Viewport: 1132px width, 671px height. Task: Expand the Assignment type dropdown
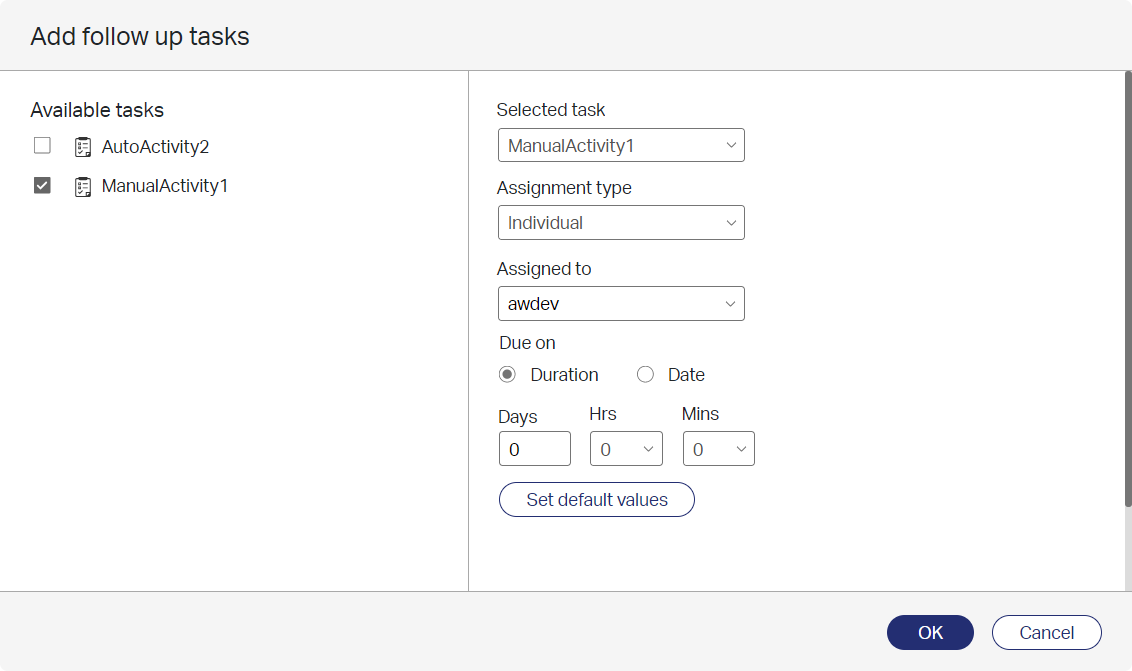[x=621, y=222]
